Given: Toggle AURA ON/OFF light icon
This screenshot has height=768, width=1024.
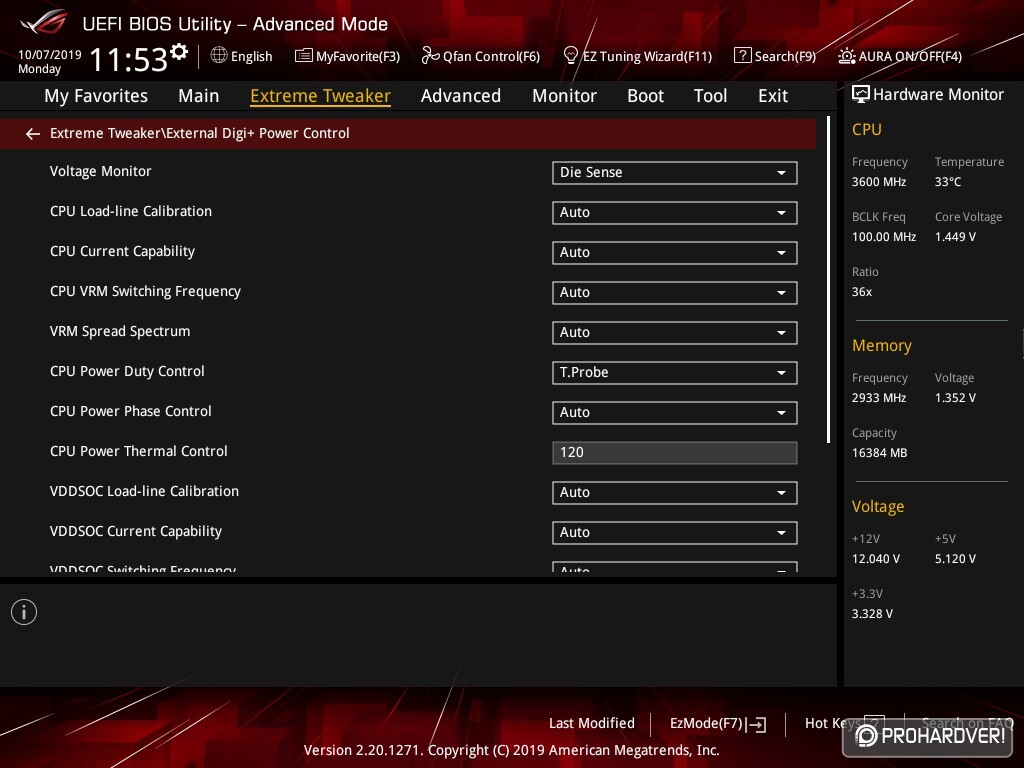Looking at the screenshot, I should pos(847,56).
